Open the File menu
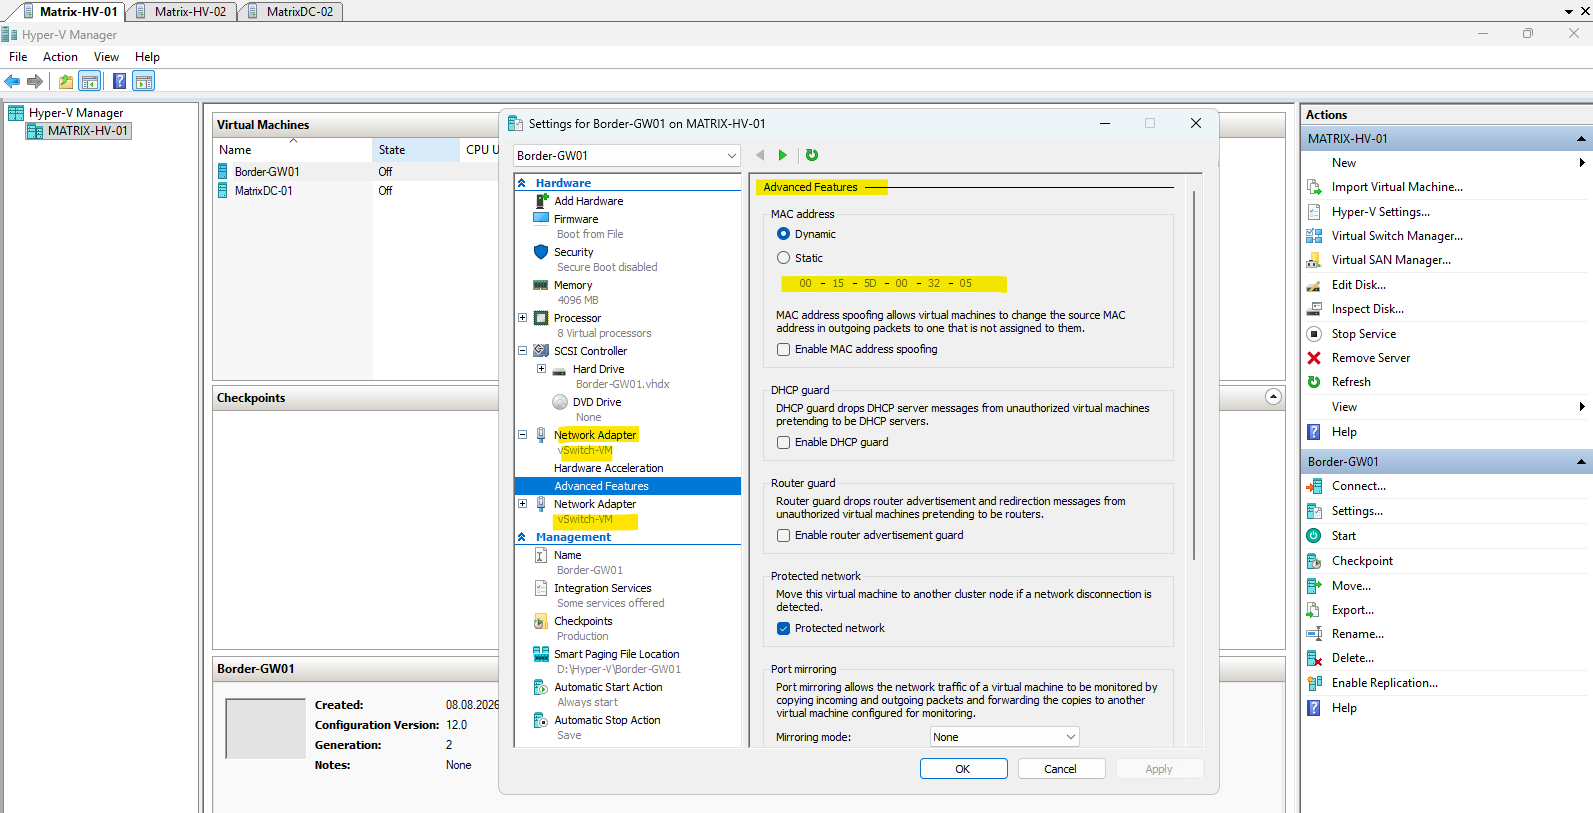Screen dimensions: 1593x813 click(18, 57)
